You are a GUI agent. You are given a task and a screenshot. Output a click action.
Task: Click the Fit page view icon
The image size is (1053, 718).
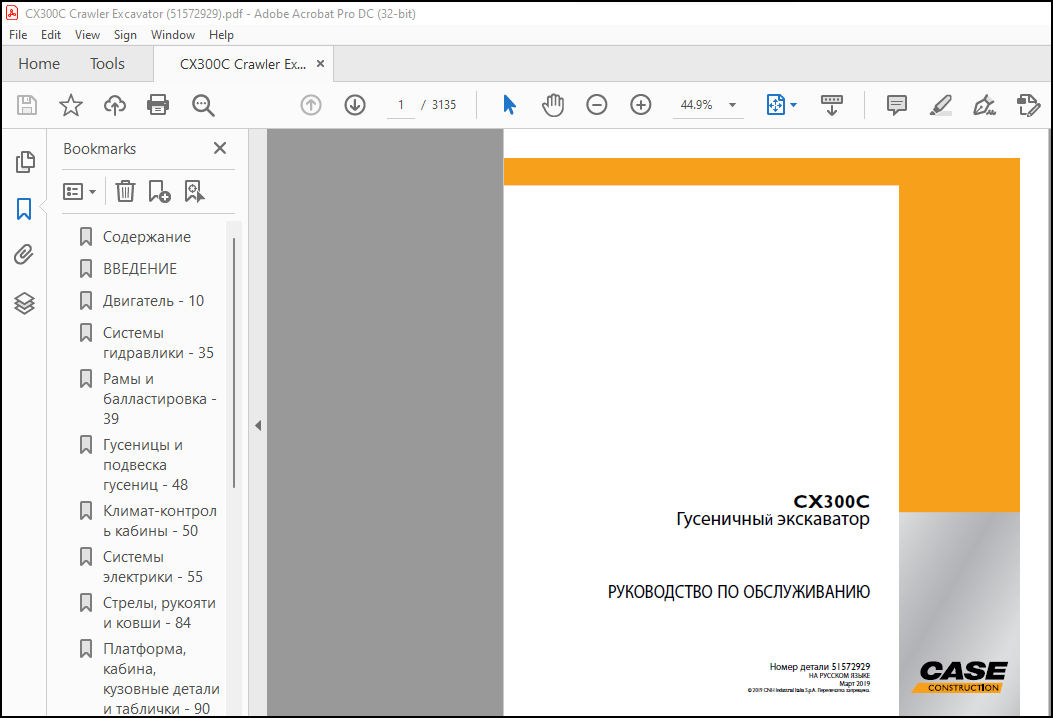(x=776, y=105)
